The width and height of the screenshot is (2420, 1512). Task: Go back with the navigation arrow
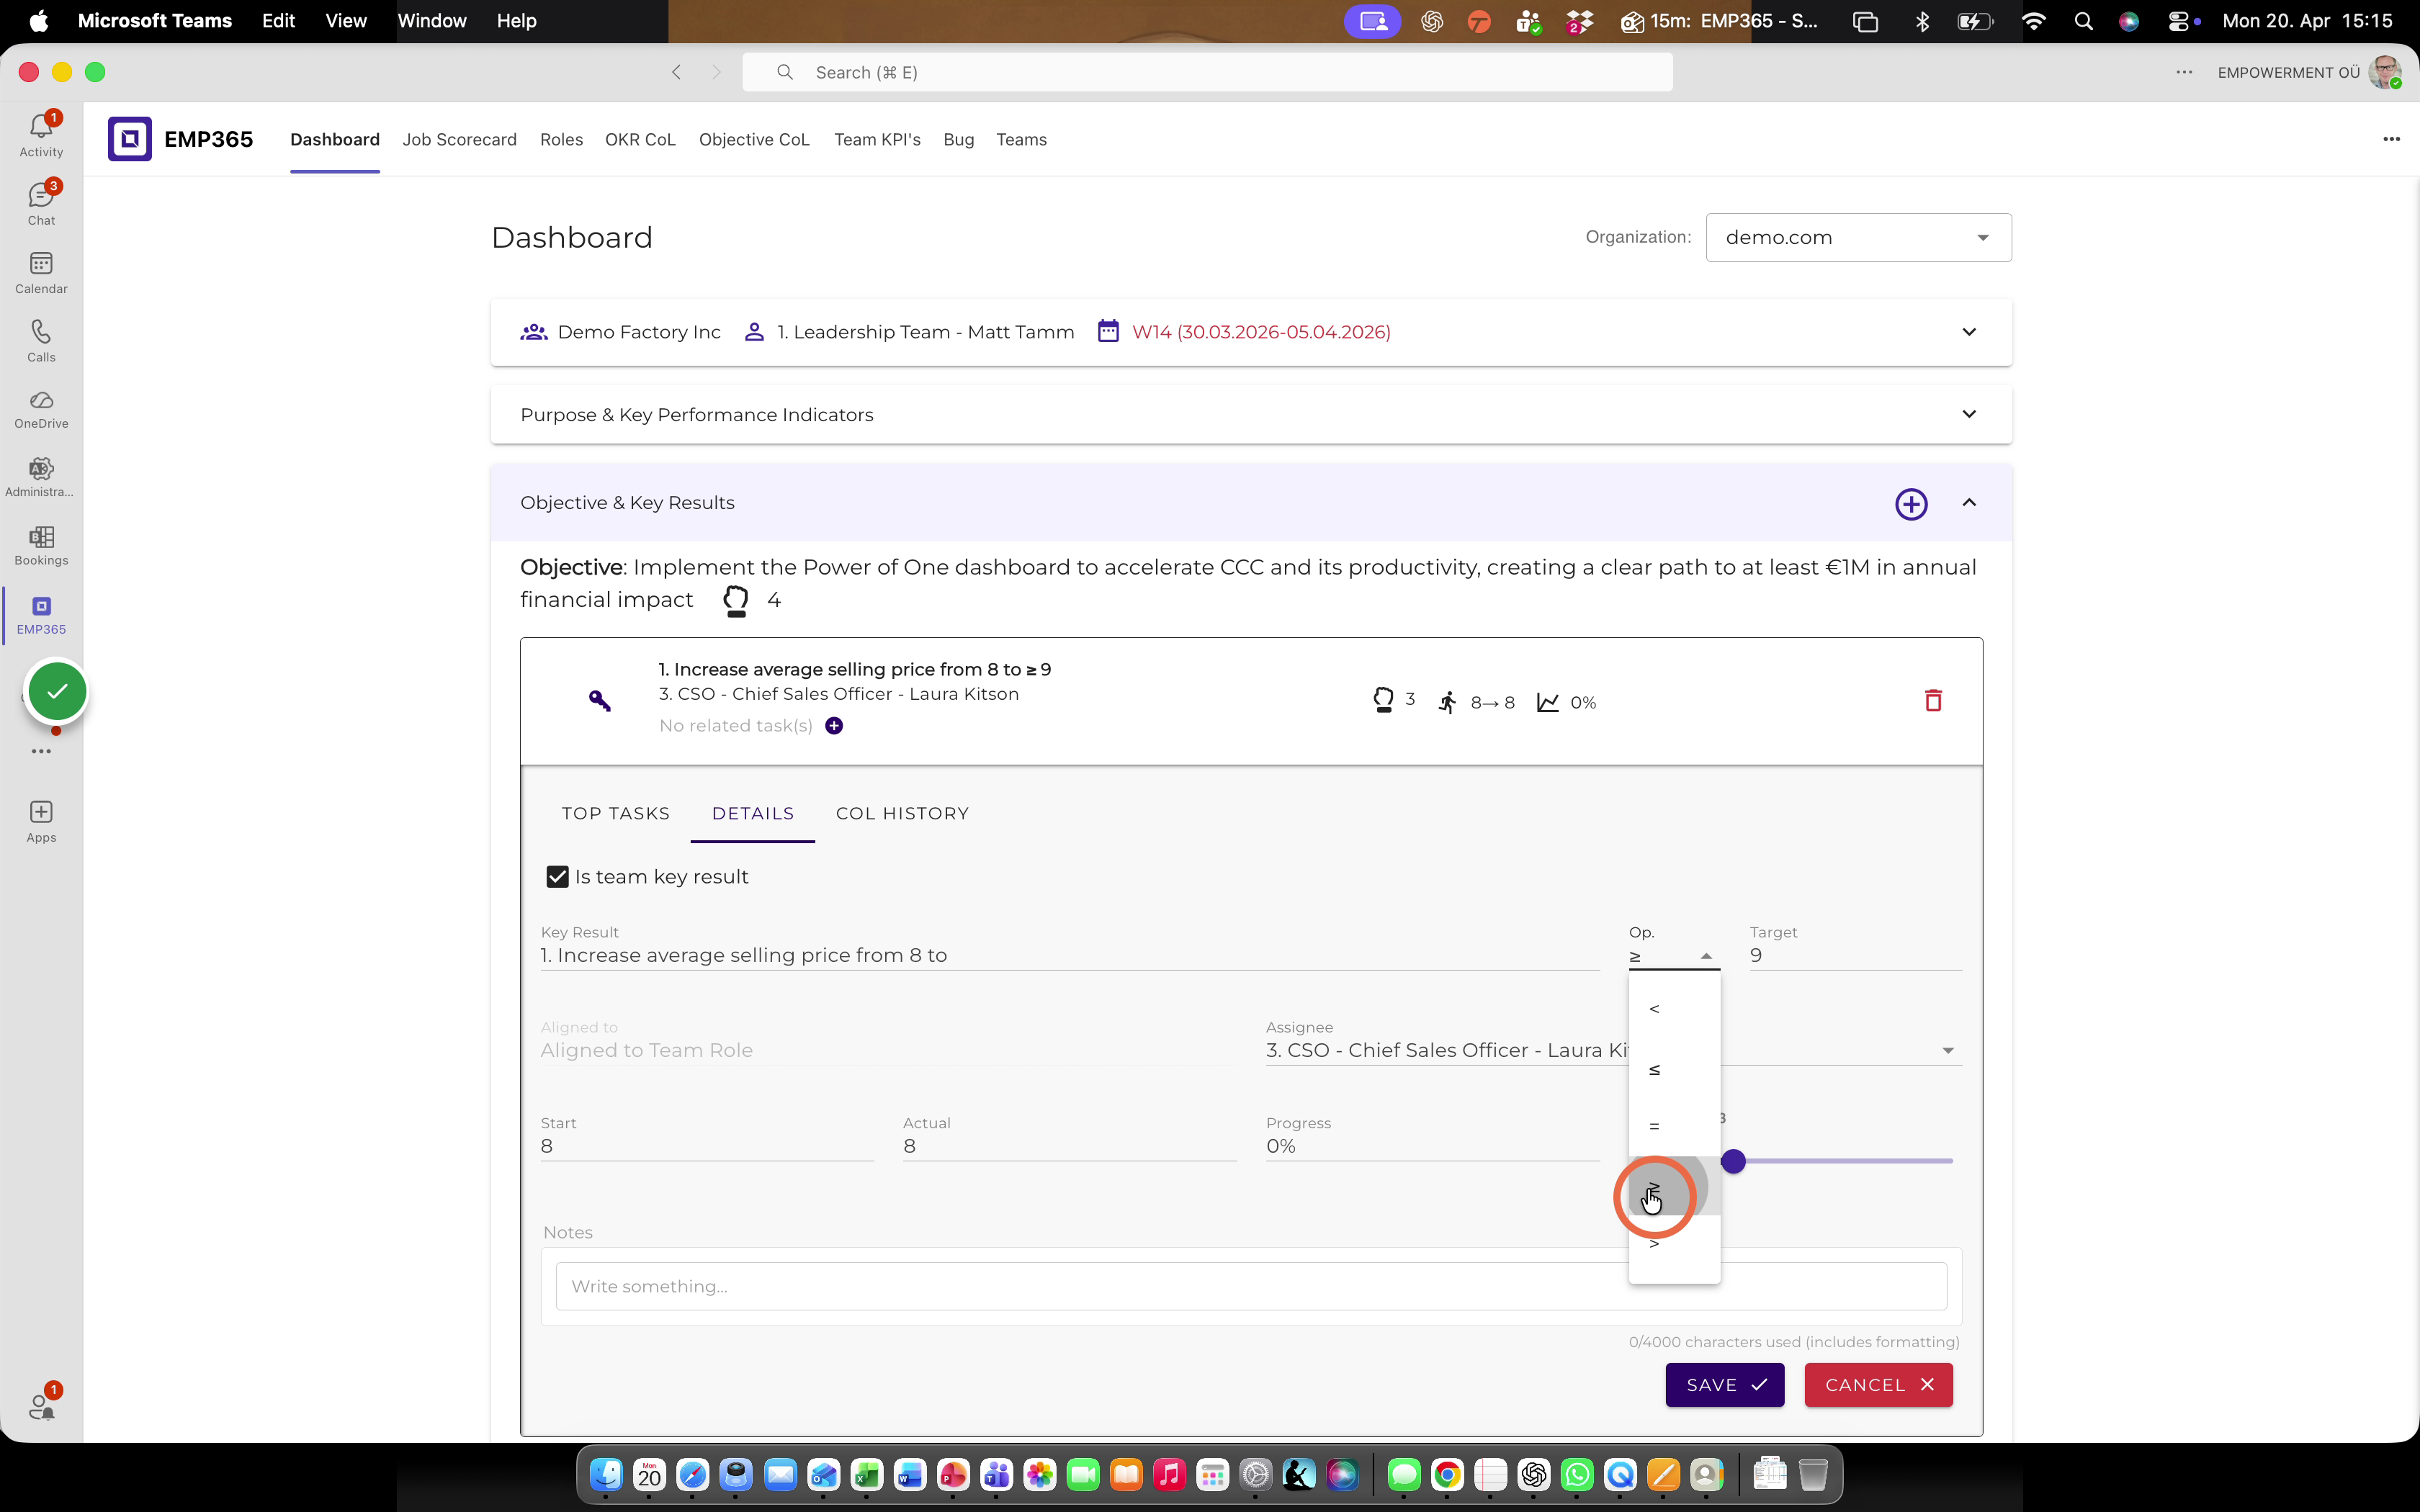[x=677, y=72]
